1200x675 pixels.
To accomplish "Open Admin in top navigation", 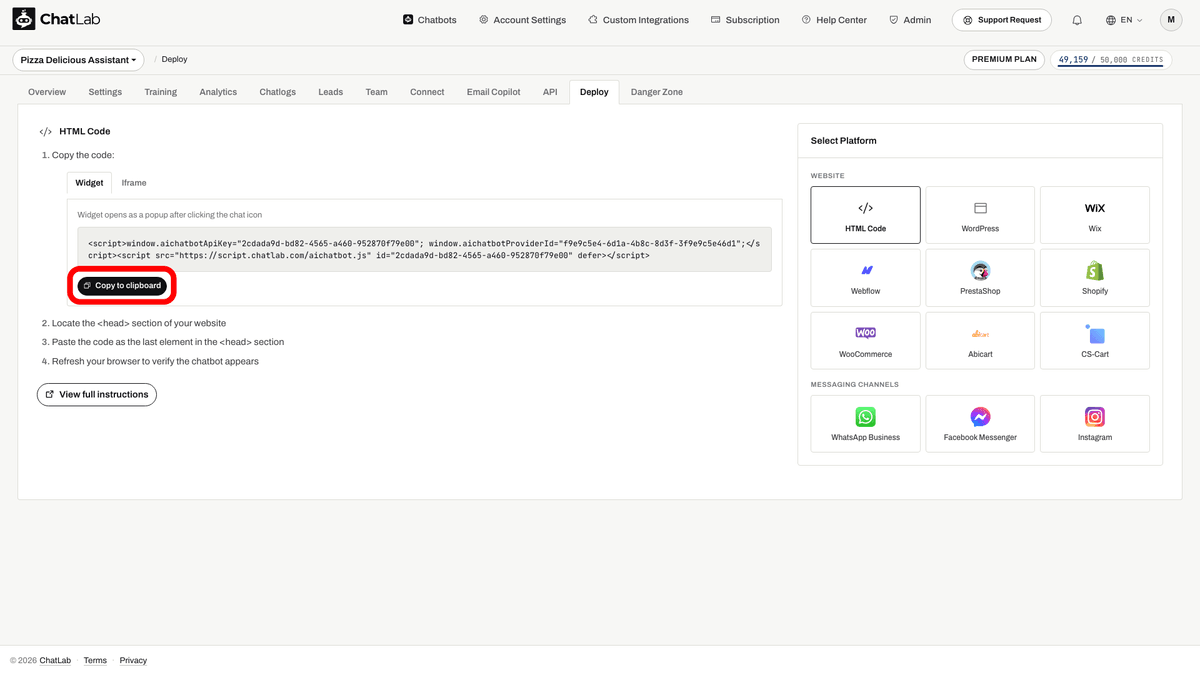I will click(x=910, y=20).
